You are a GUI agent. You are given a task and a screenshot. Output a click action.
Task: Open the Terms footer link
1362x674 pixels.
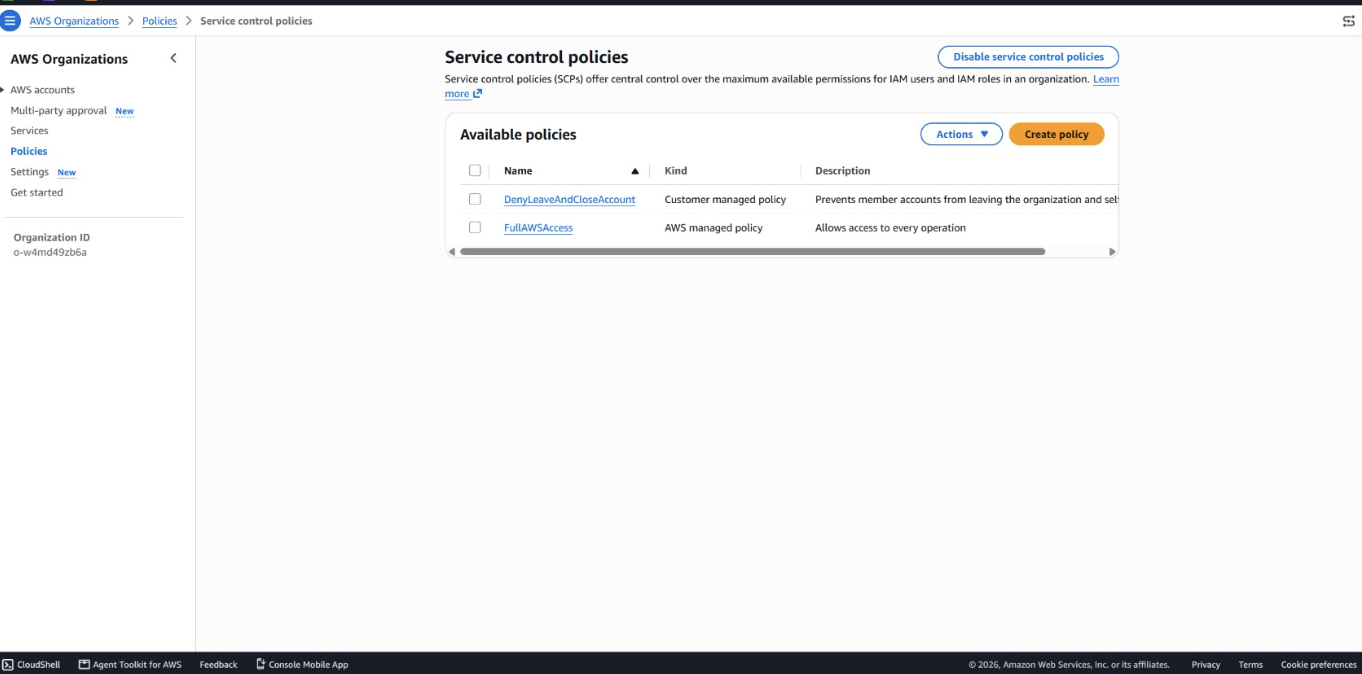1250,664
